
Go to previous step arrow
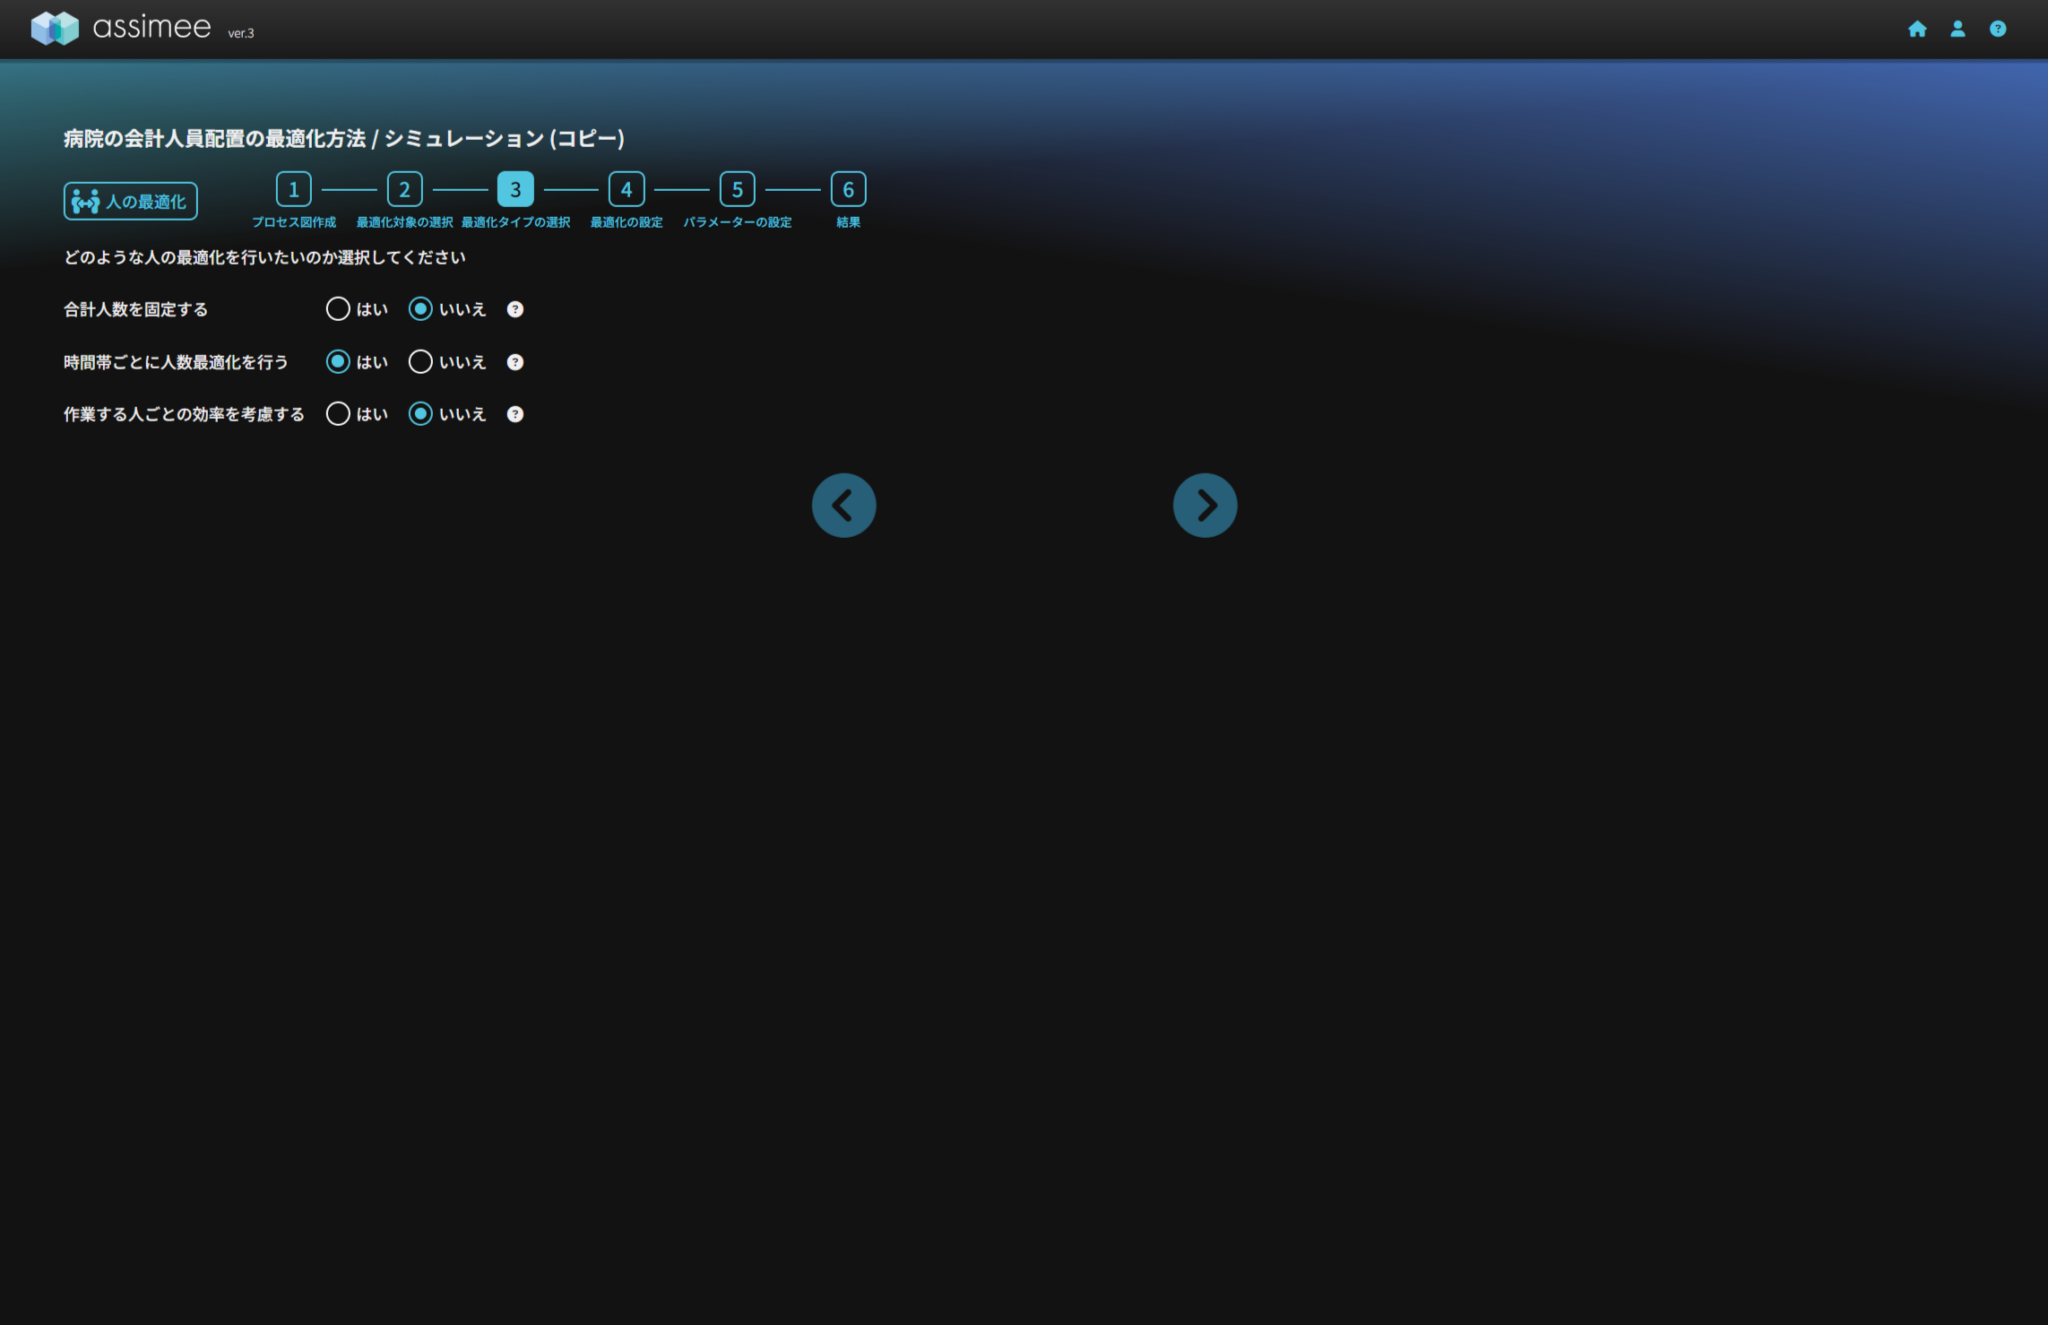coord(843,505)
